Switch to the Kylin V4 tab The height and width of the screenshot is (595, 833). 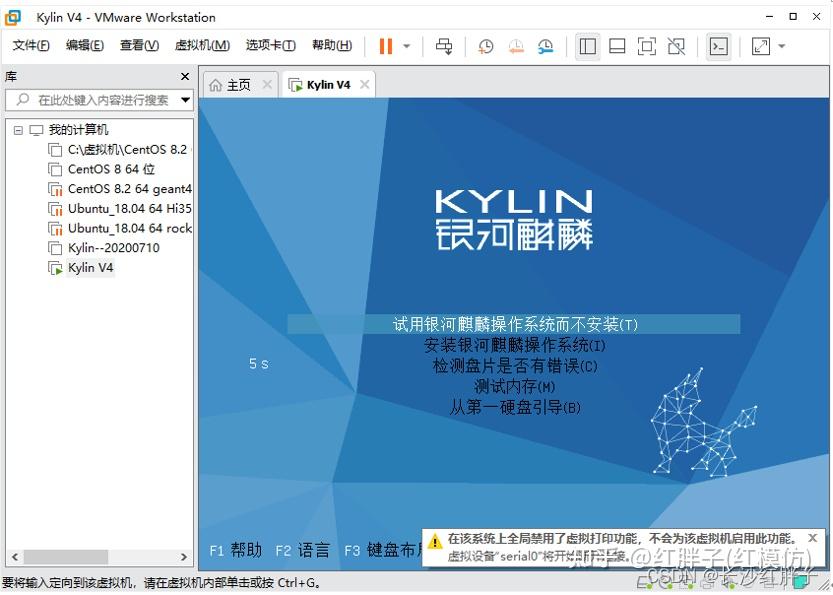328,85
